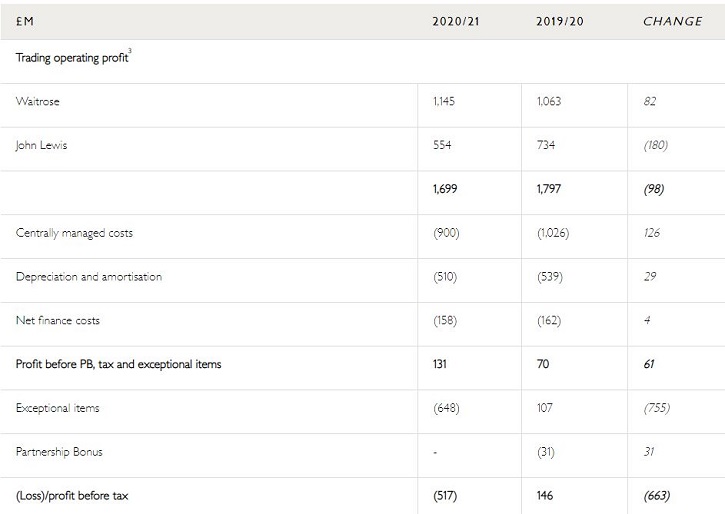
Task: Click Exceptional items value (648)
Action: (x=446, y=408)
